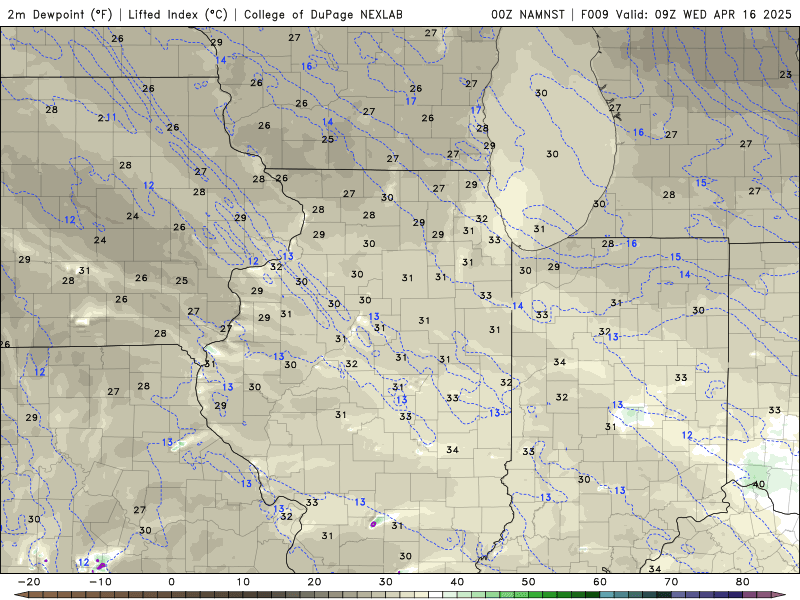Click 'College of DuPage NEXLAB' in the header

point(323,15)
